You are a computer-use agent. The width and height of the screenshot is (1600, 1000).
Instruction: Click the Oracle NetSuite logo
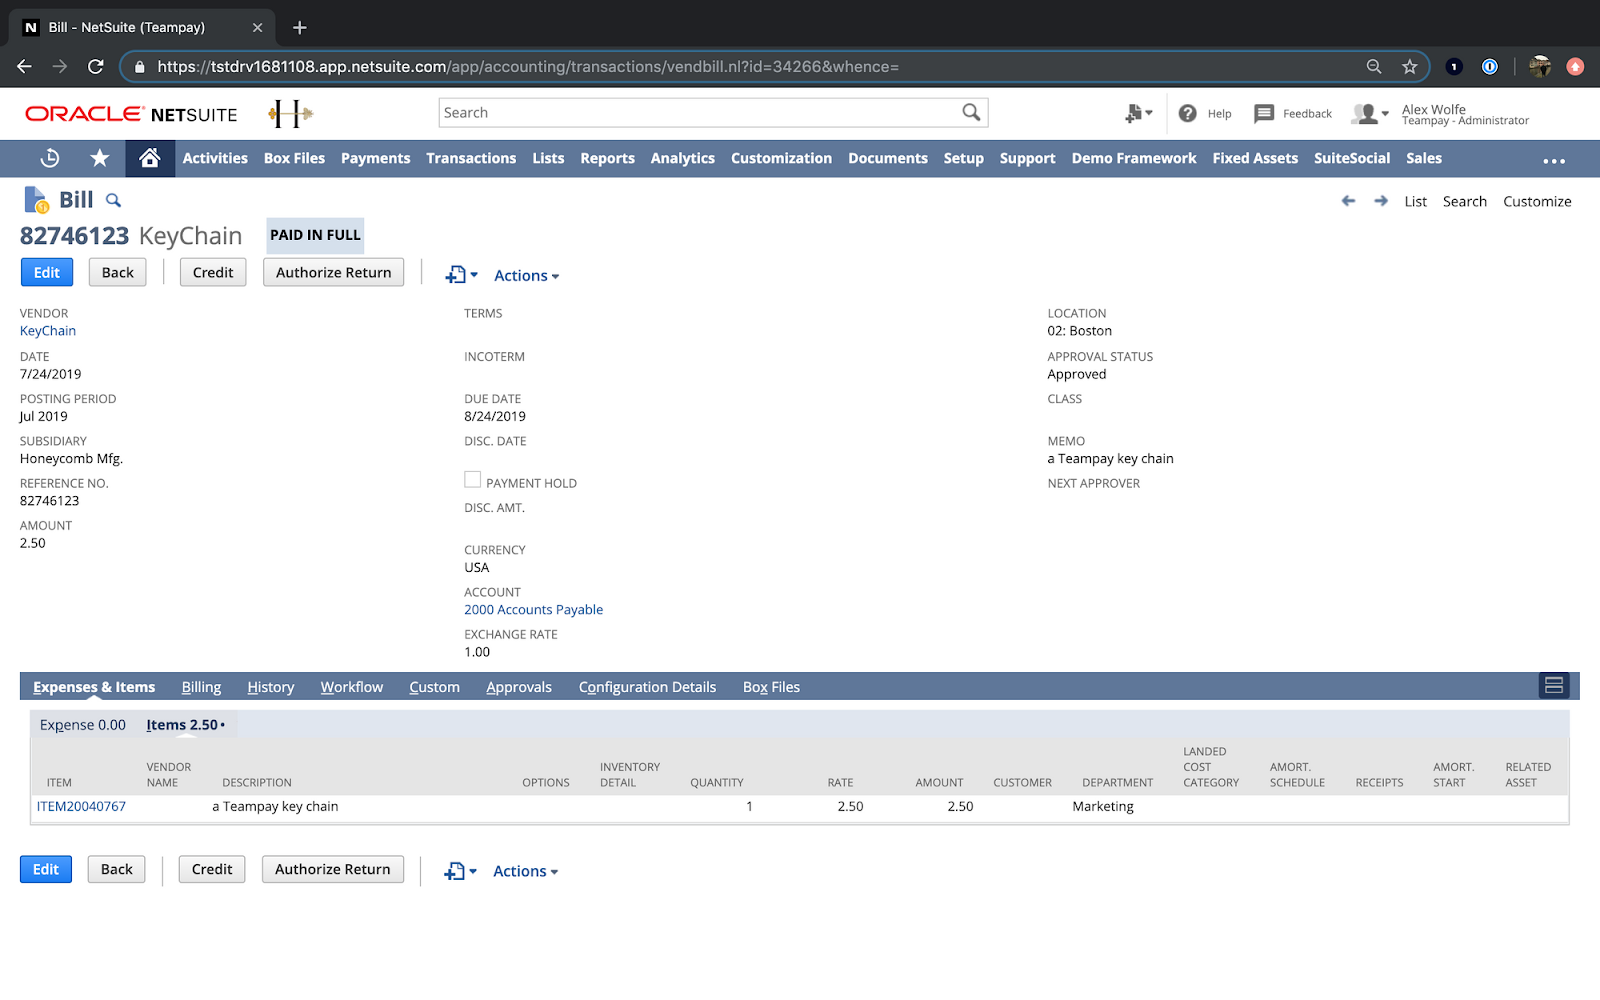click(x=131, y=114)
